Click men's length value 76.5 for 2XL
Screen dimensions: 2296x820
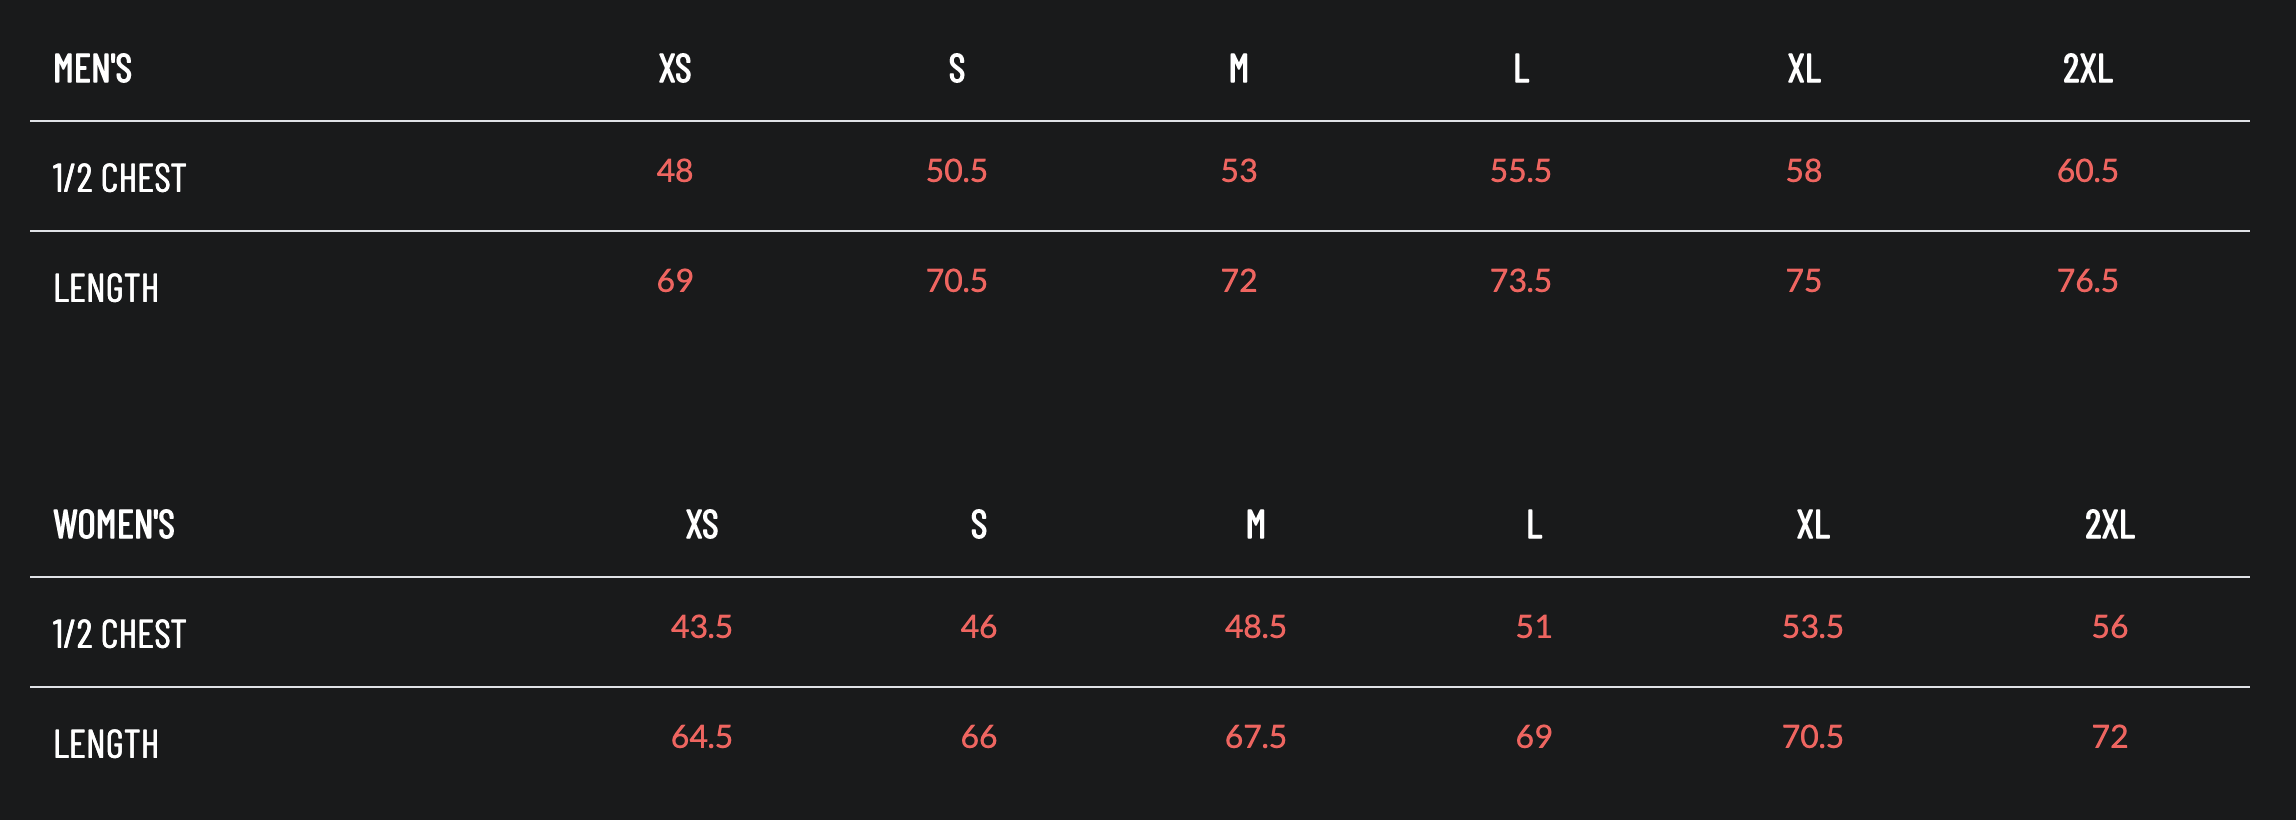pyautogui.click(x=2087, y=281)
